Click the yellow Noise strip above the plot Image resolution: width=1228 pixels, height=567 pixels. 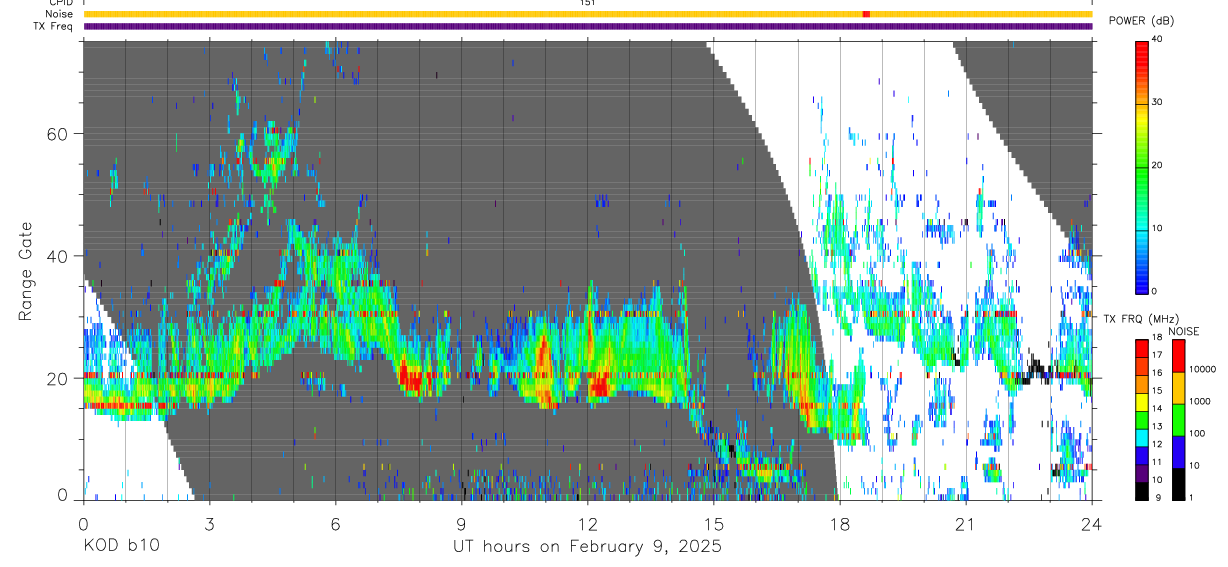(x=588, y=14)
